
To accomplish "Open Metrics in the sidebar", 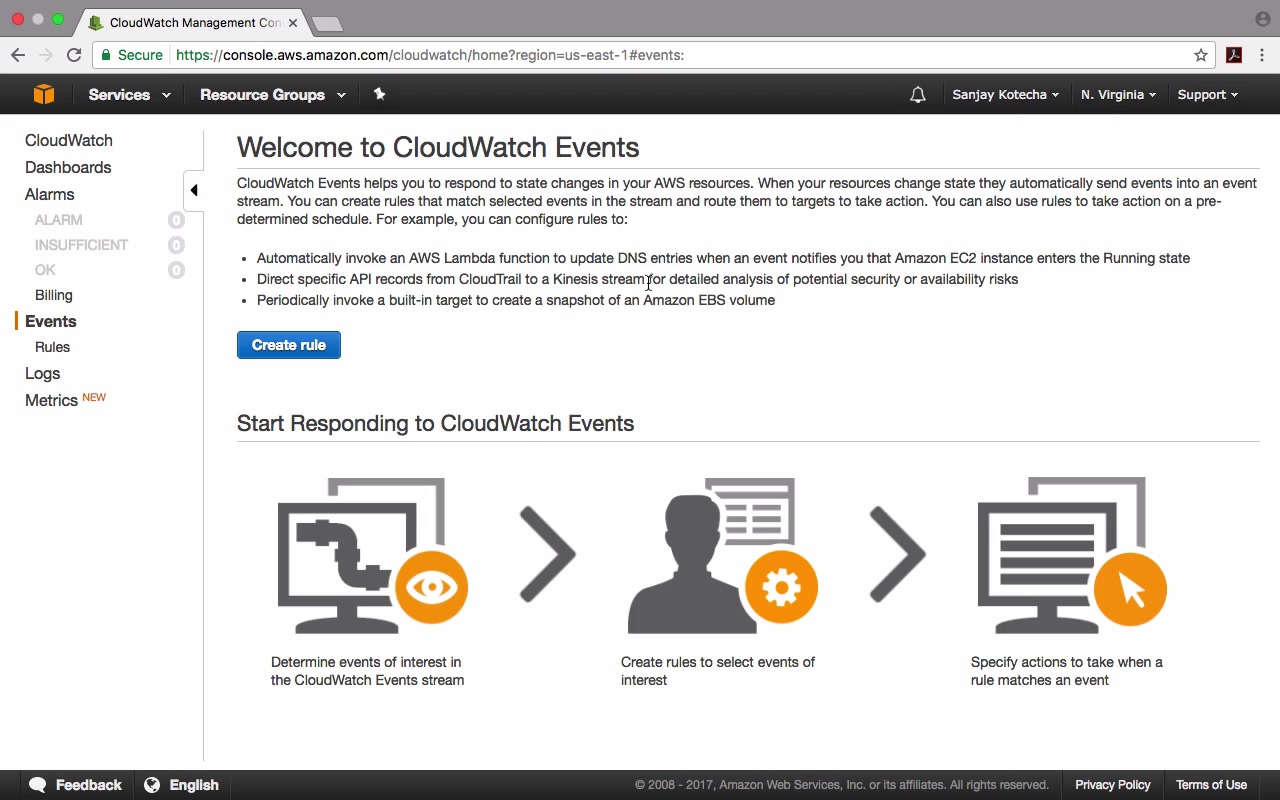I will [51, 400].
